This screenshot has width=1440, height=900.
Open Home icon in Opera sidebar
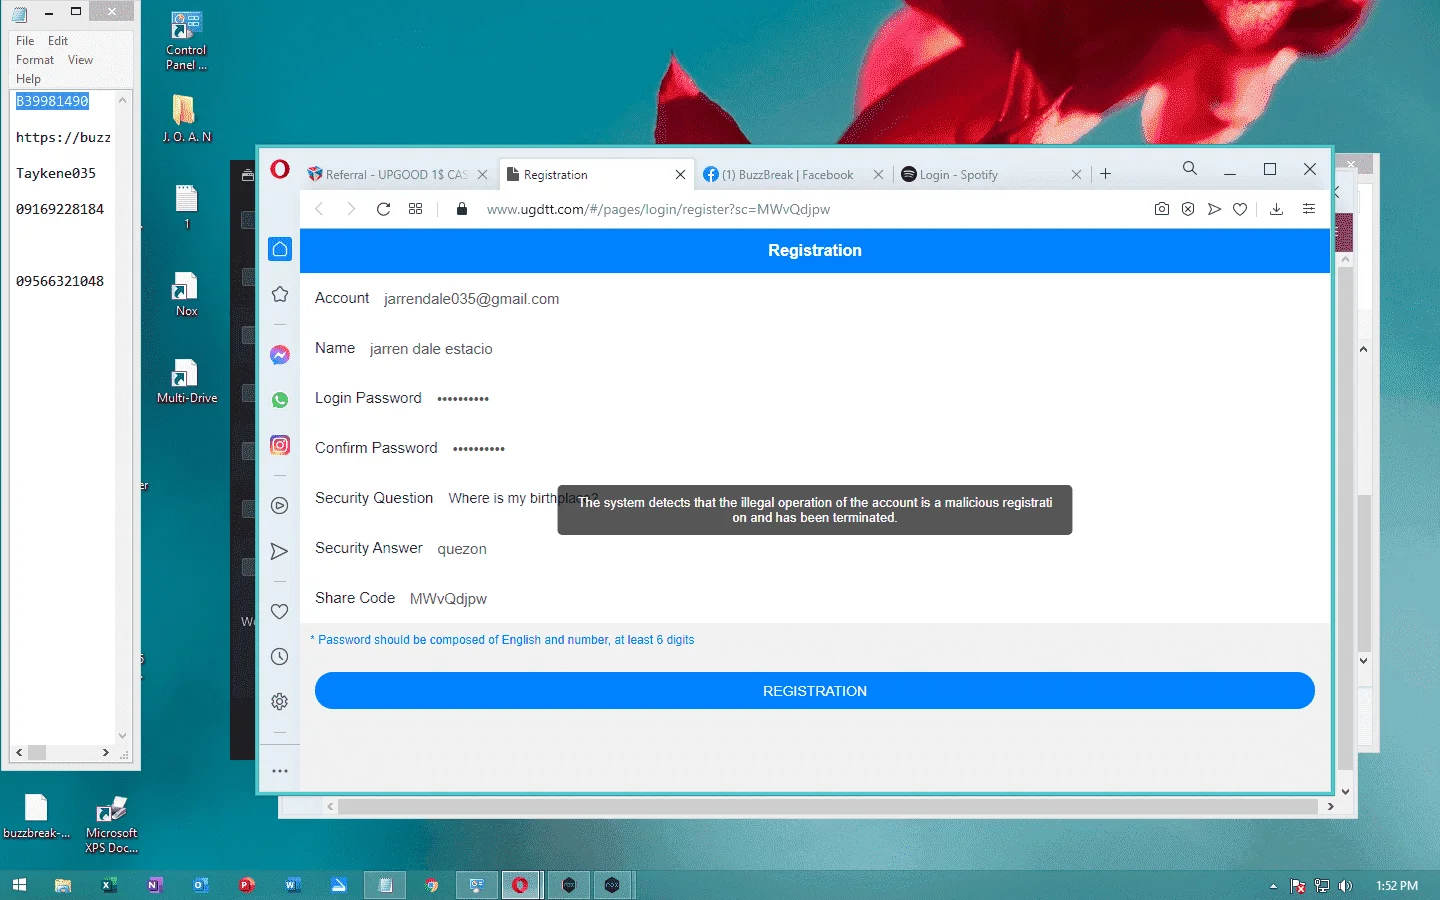point(280,249)
